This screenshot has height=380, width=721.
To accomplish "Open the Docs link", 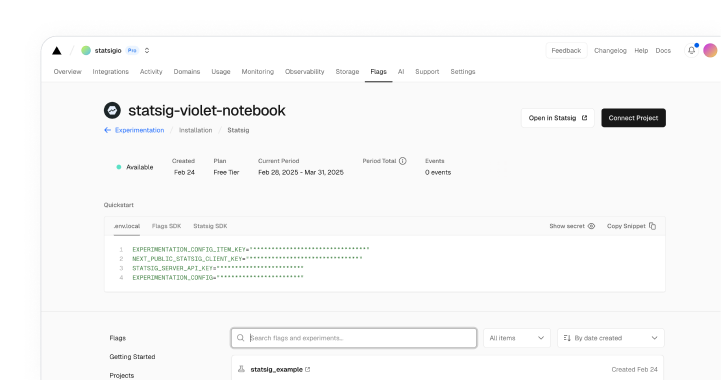I will 663,51.
